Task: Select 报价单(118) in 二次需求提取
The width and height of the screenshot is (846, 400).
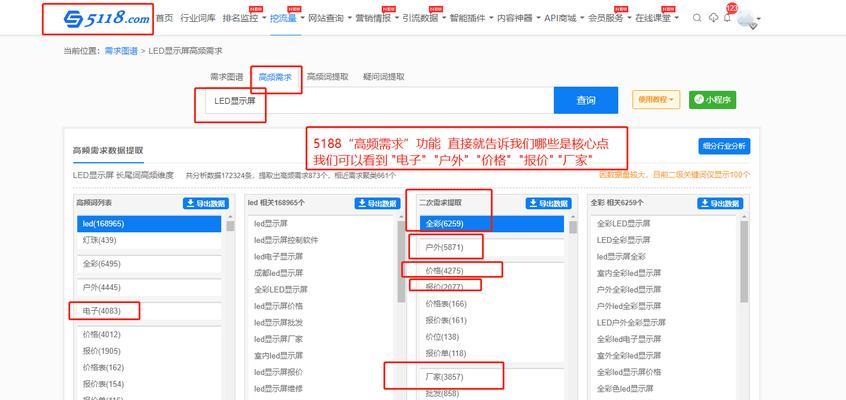Action: 492,354
